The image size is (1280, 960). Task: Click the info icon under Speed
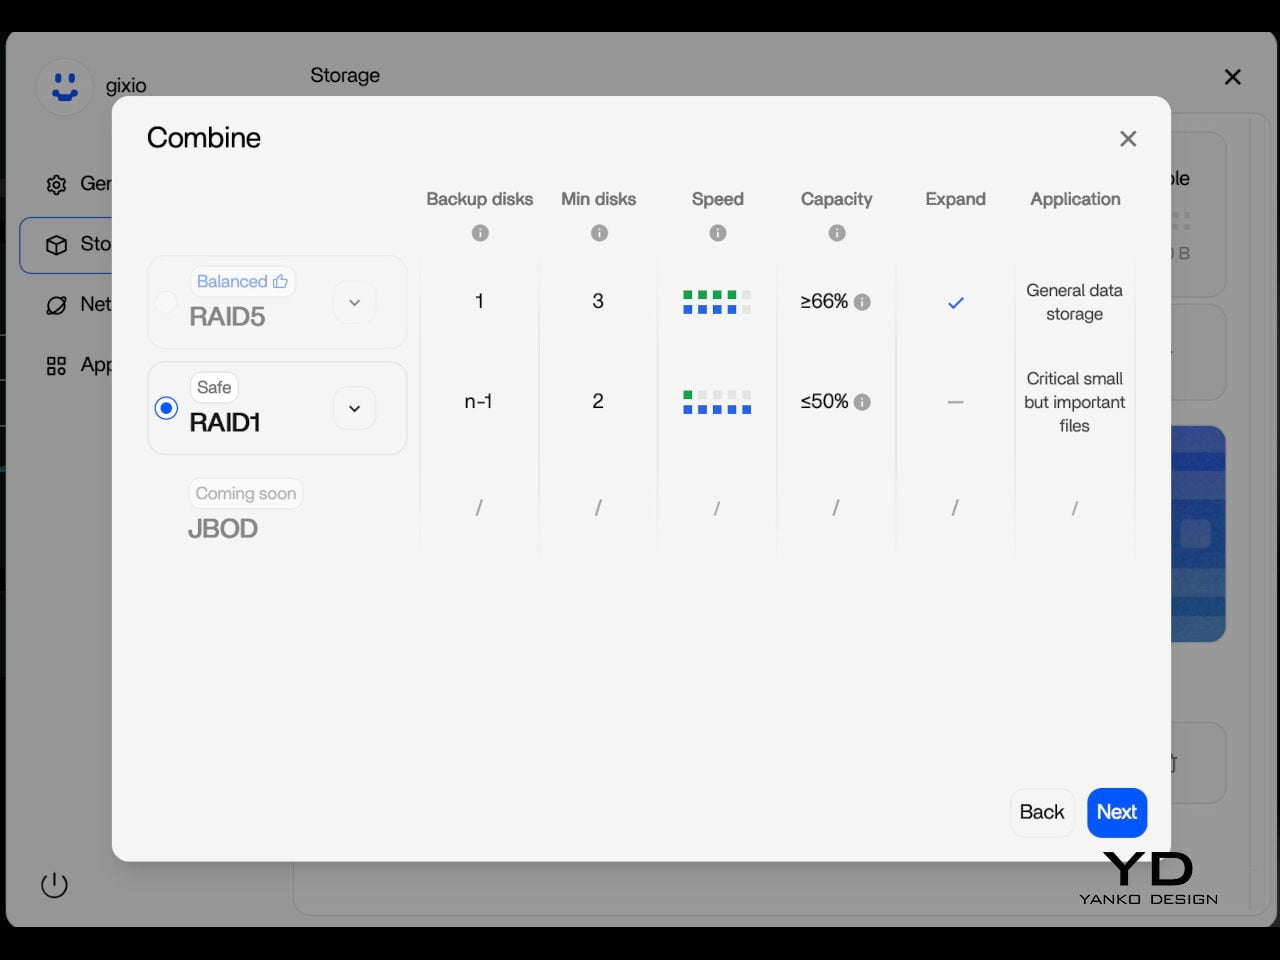coord(718,233)
